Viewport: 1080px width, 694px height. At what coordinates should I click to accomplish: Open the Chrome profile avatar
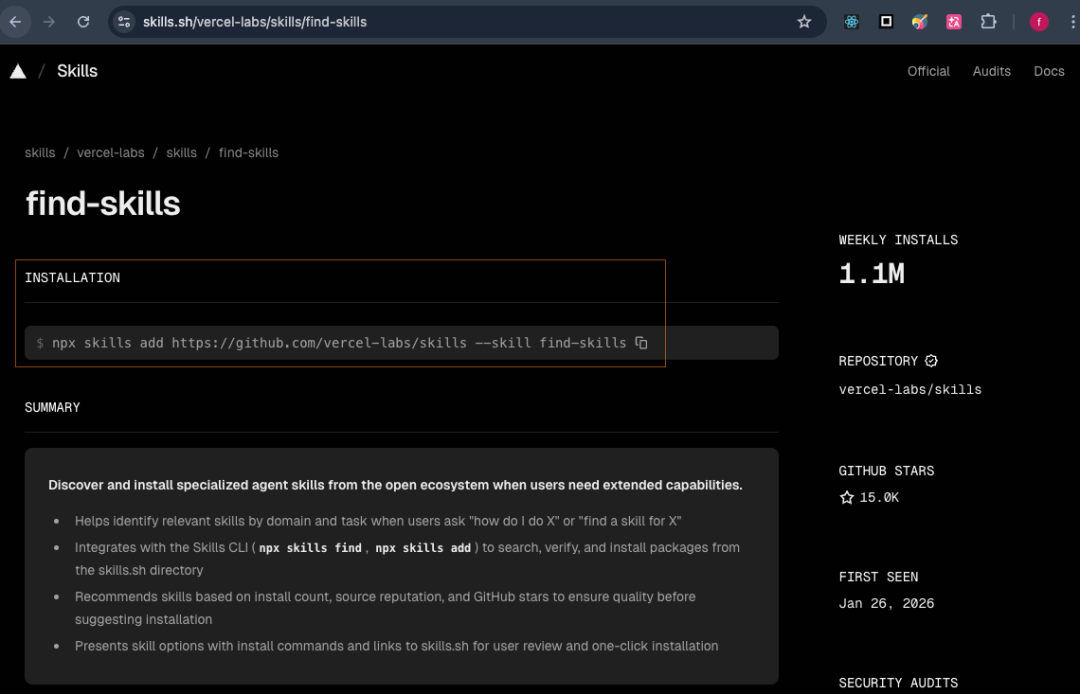tap(1039, 22)
